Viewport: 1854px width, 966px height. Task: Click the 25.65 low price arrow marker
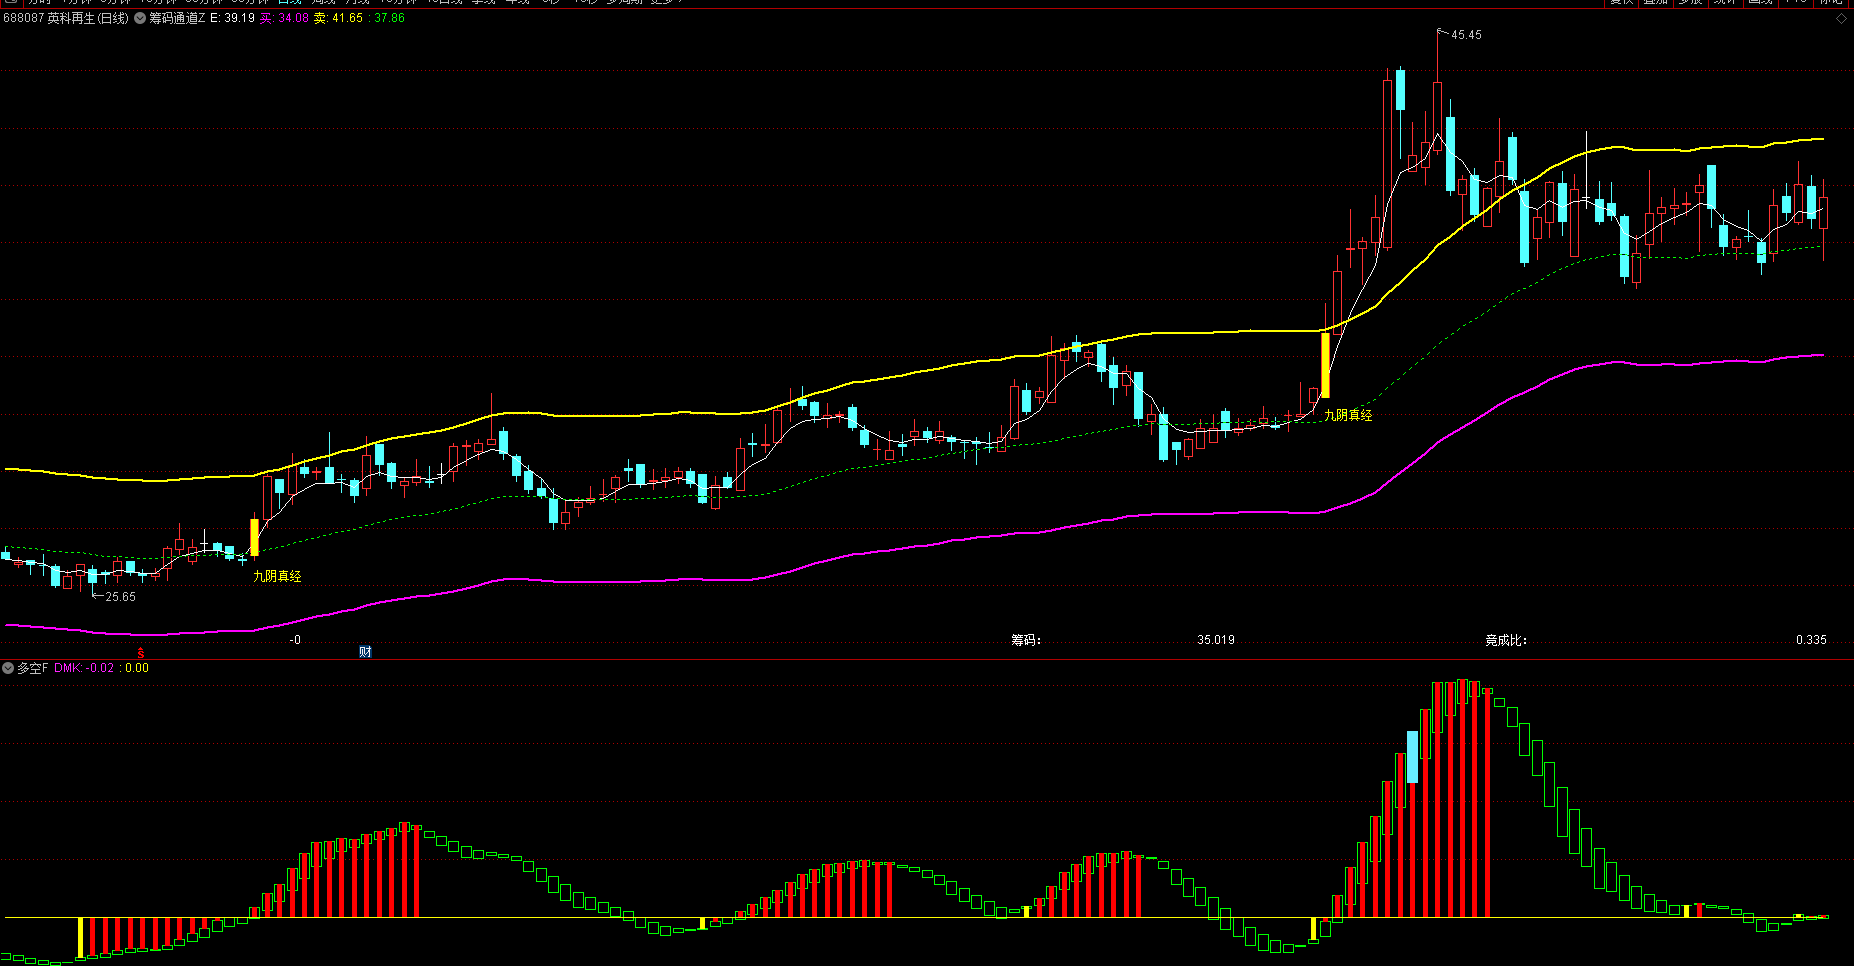tap(118, 597)
